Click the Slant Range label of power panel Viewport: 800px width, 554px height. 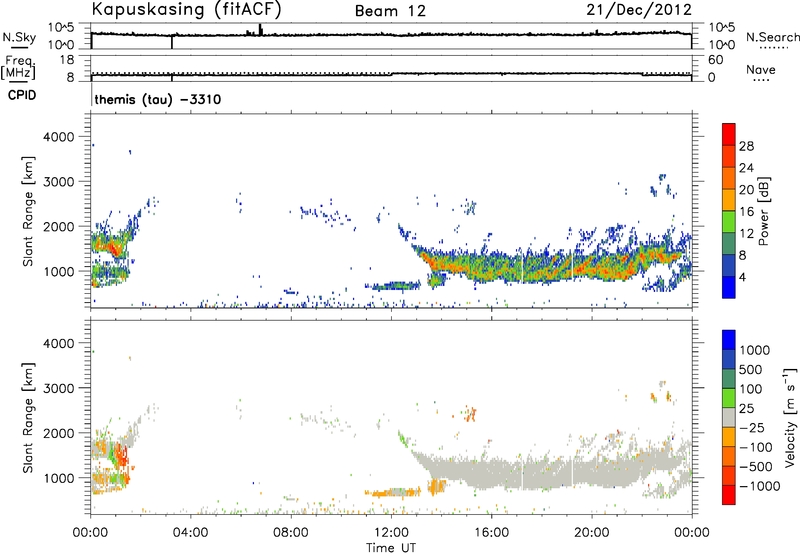[28, 211]
